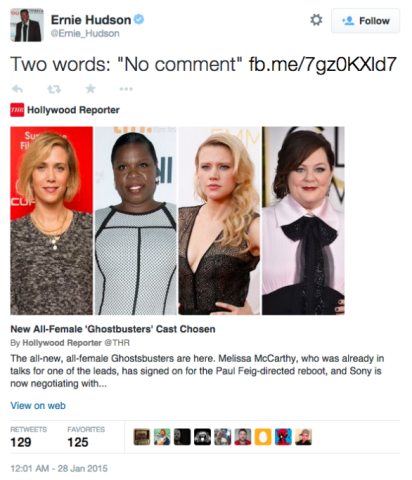412x480 pixels.
Task: Click the @THR byline handle
Action: (117, 343)
